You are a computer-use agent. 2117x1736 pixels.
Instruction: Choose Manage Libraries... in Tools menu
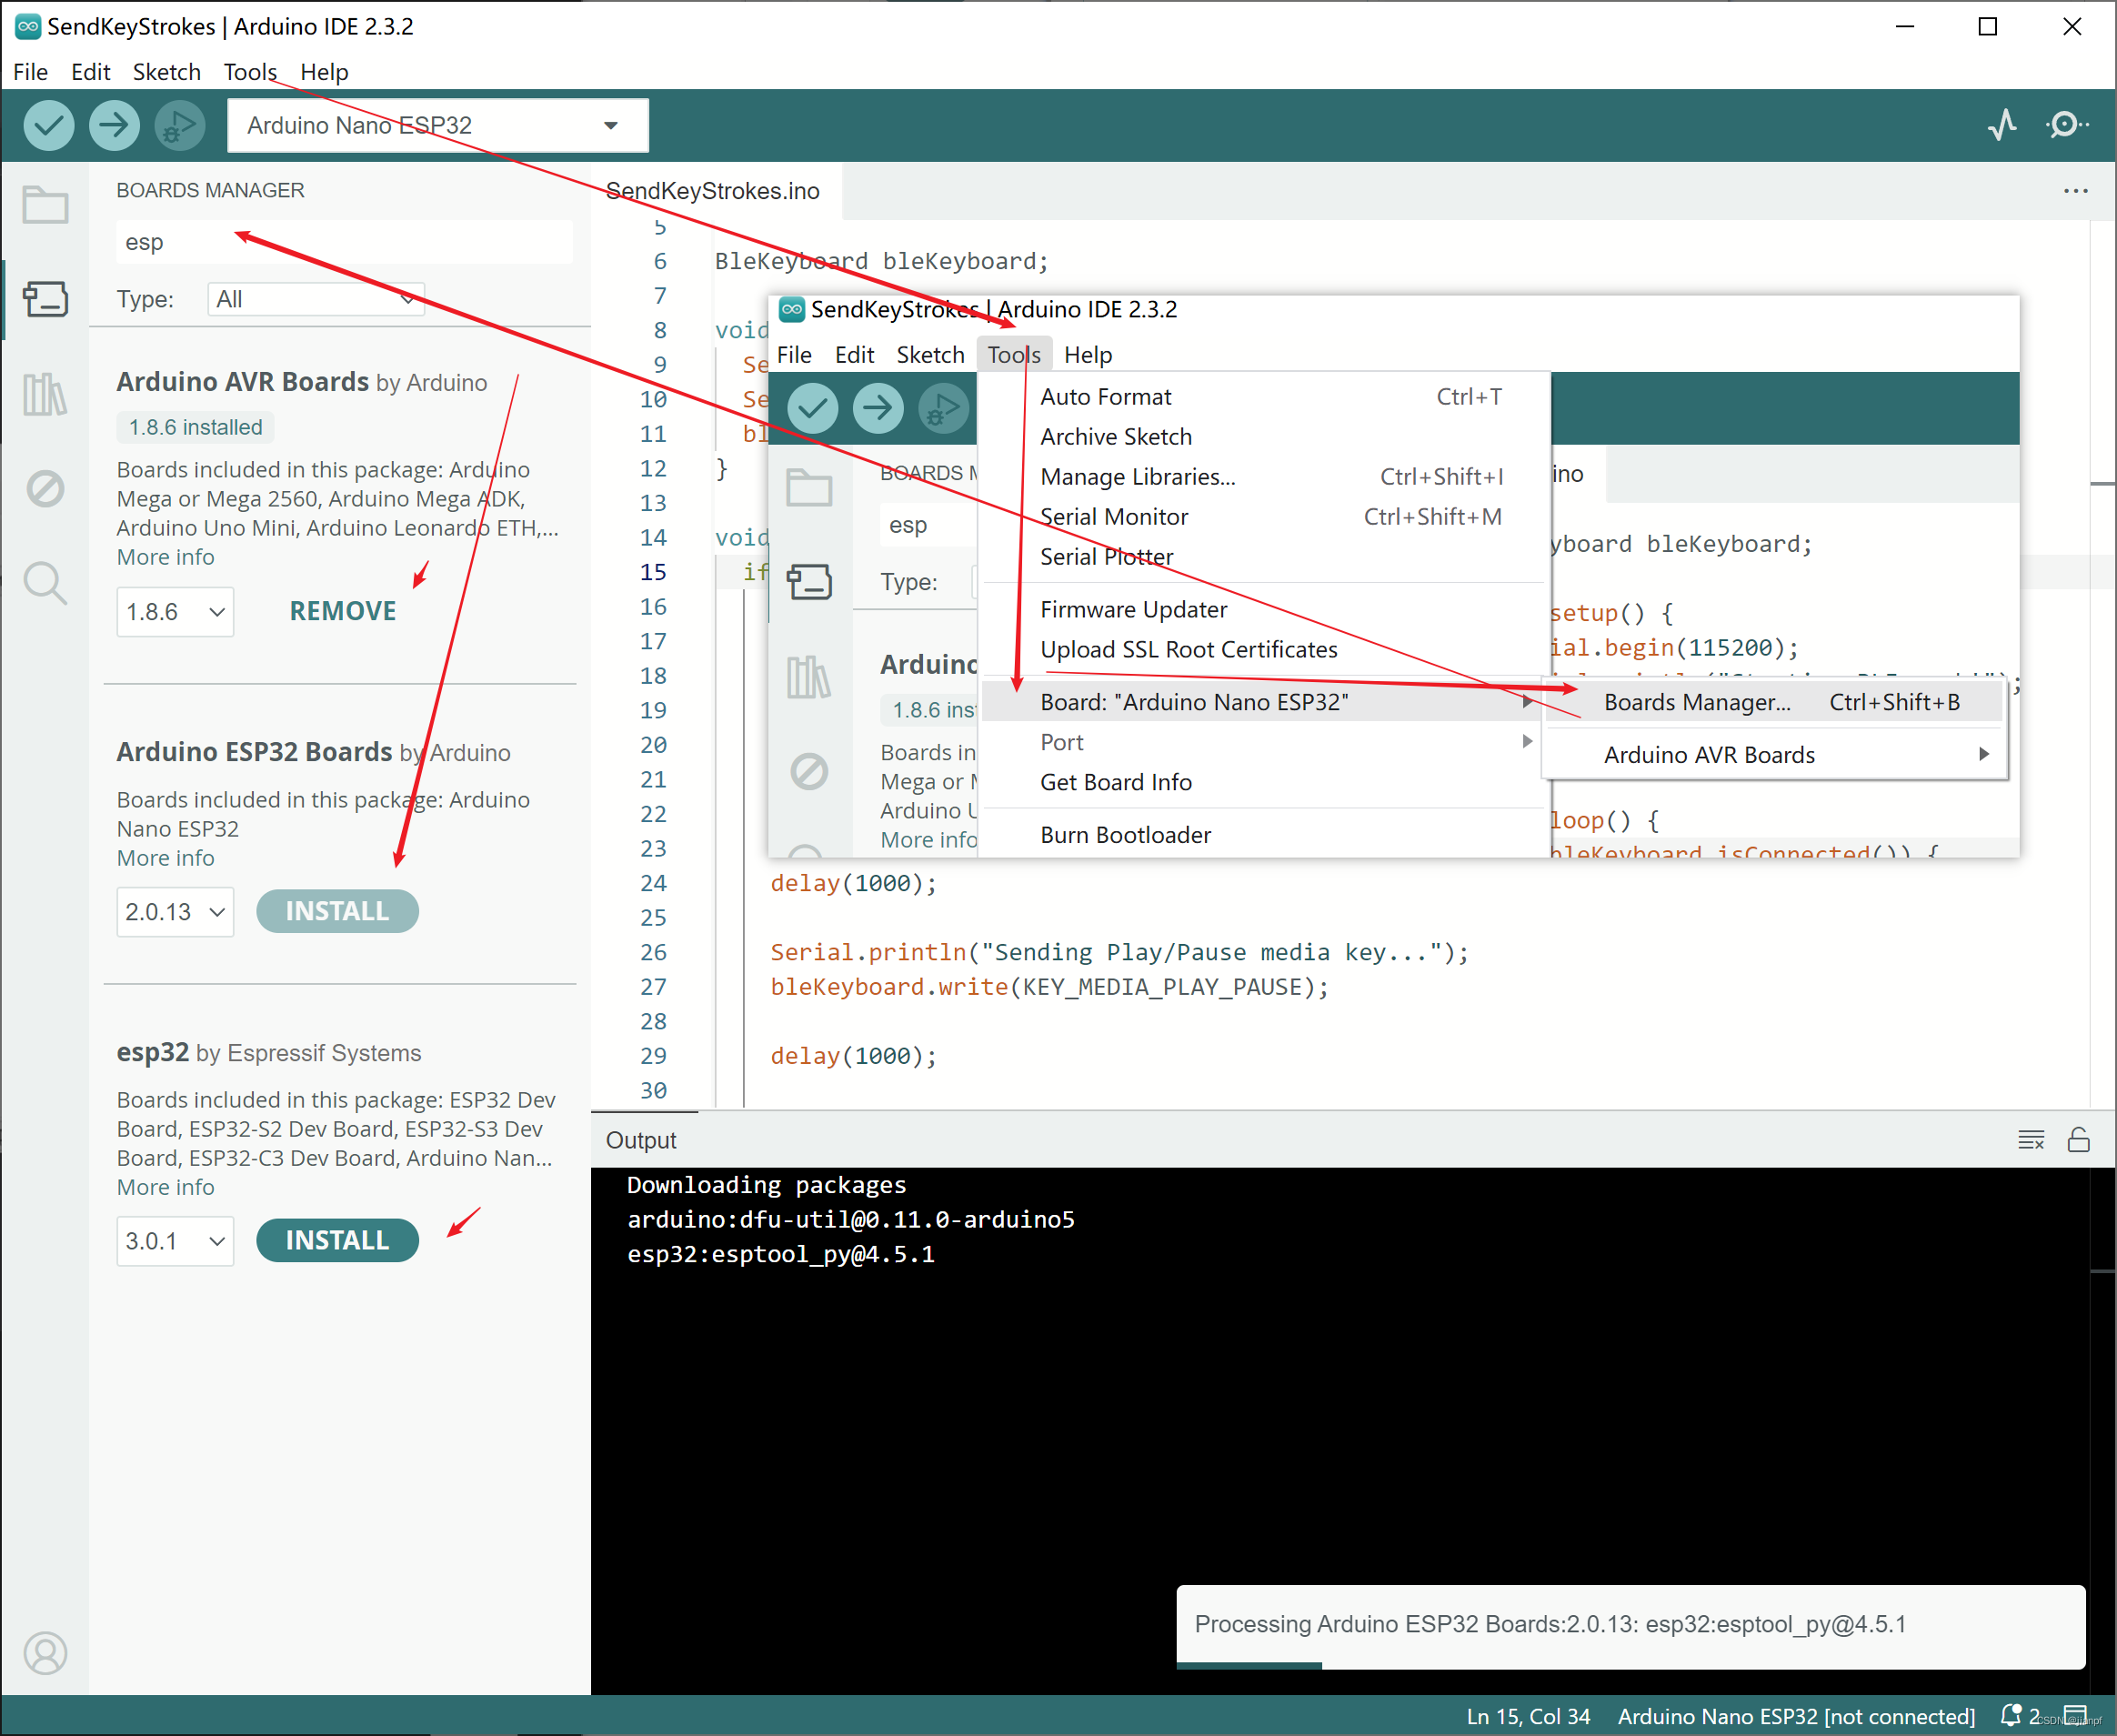point(1263,477)
